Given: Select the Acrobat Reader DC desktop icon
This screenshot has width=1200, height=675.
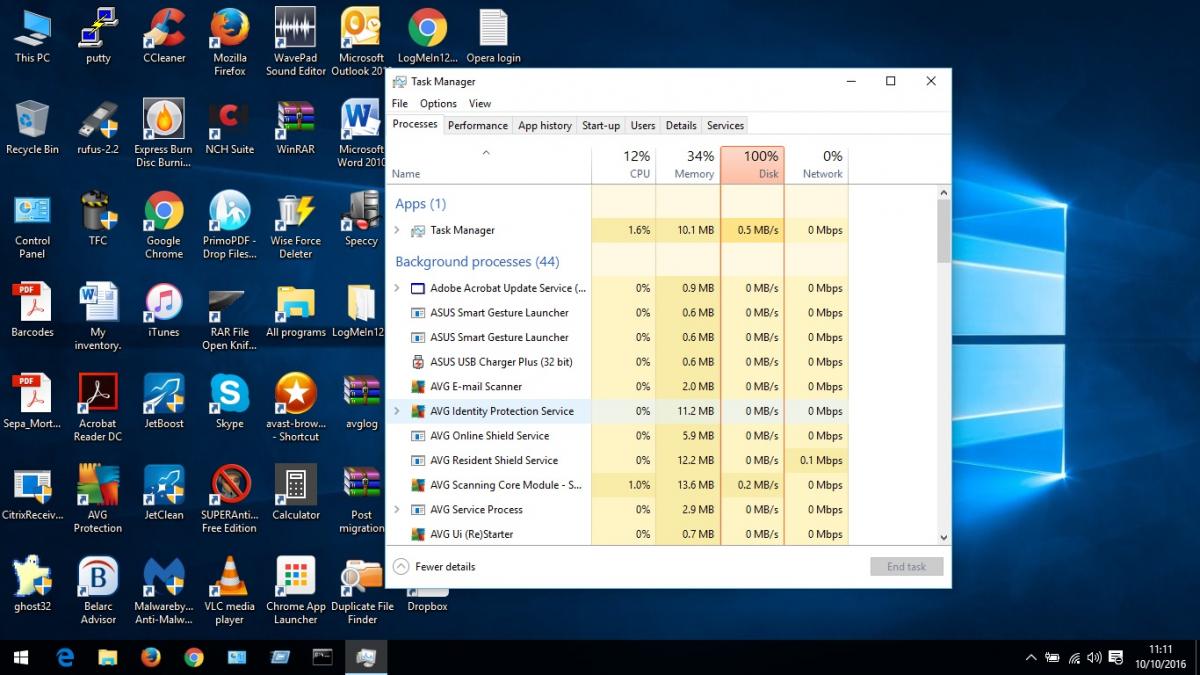Looking at the screenshot, I should pyautogui.click(x=98, y=408).
